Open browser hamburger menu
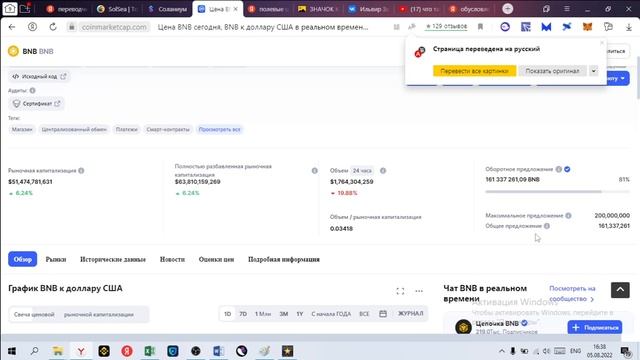Screen dimensions: 640x360 coord(567,9)
